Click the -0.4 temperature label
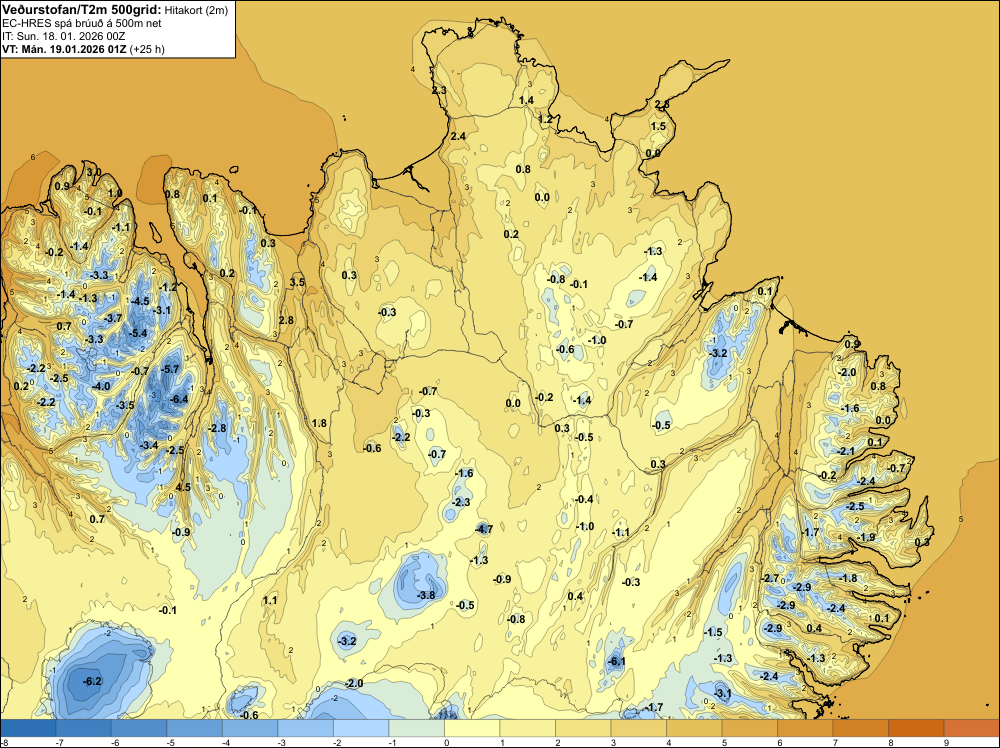The width and height of the screenshot is (1000, 748). tap(584, 499)
